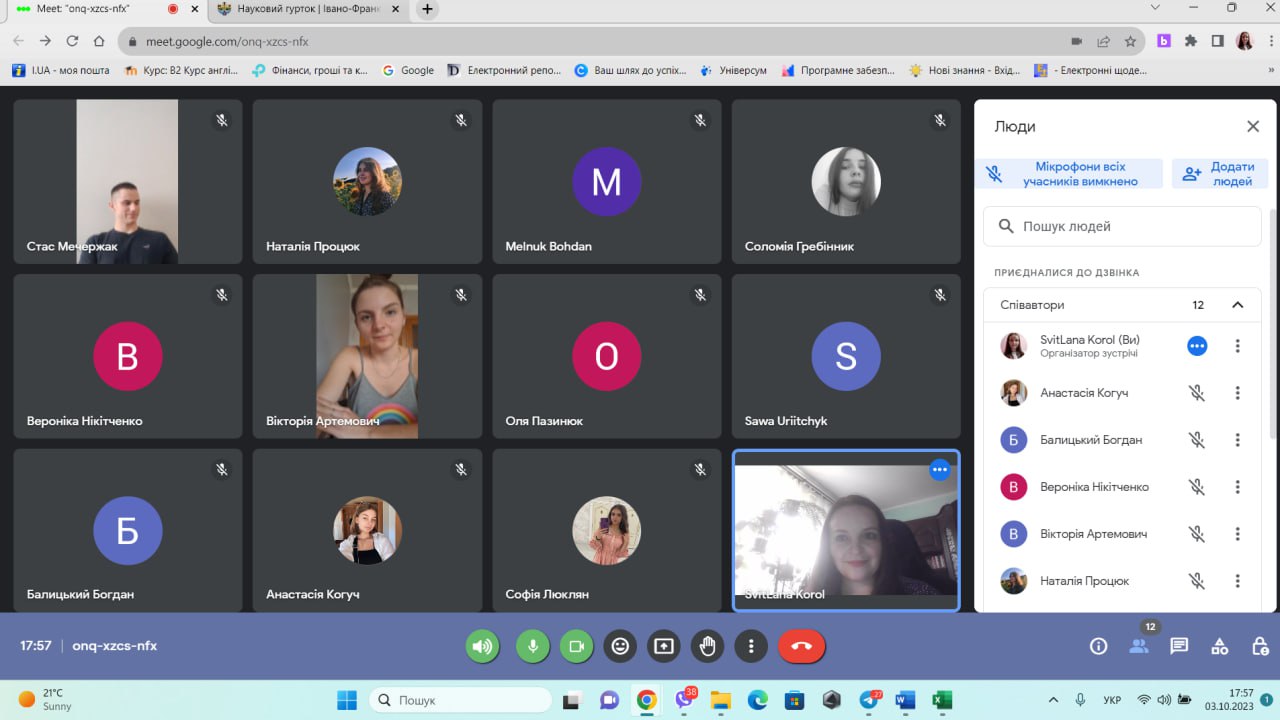Open three-dot more options in call bar
Image resolution: width=1280 pixels, height=720 pixels.
click(751, 646)
